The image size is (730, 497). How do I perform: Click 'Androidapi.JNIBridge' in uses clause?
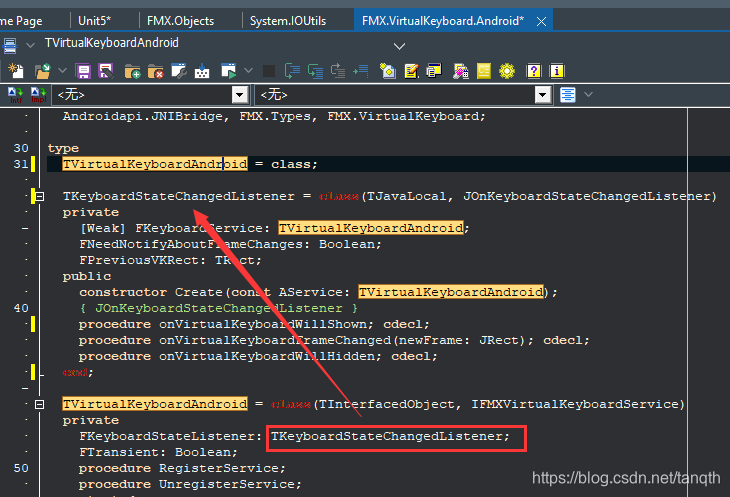tap(142, 116)
